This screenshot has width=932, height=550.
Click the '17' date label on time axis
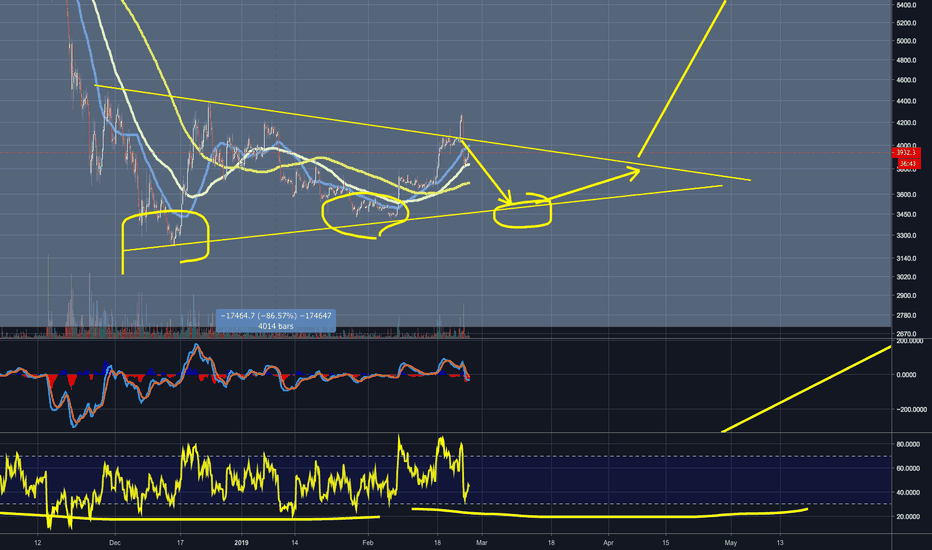[180, 543]
